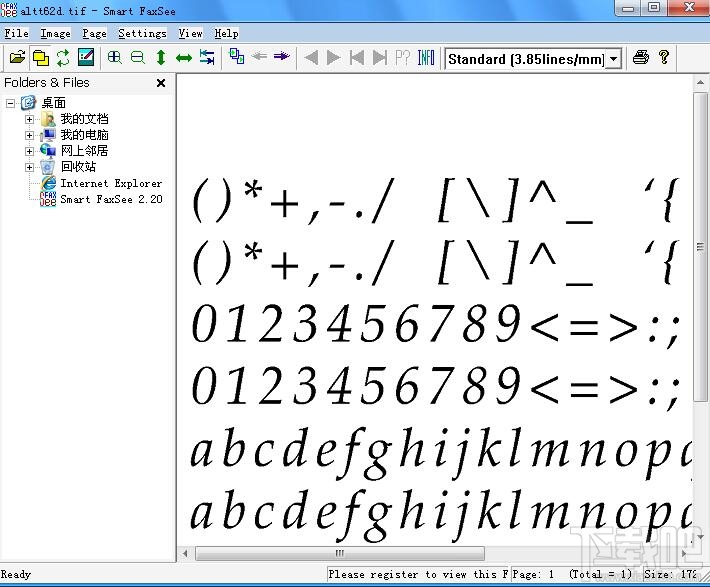Open the Standard resolution dropdown
710x587 pixels.
point(613,59)
